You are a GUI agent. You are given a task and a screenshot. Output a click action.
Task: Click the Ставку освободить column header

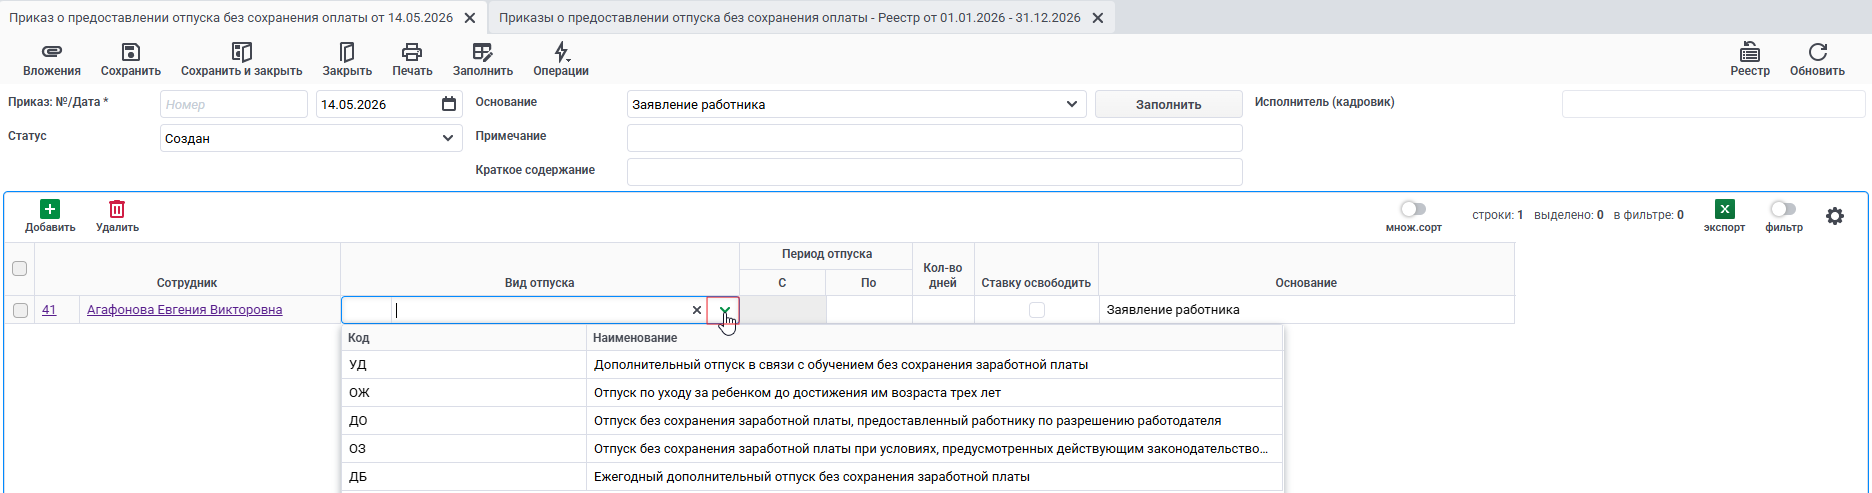[x=1036, y=283]
